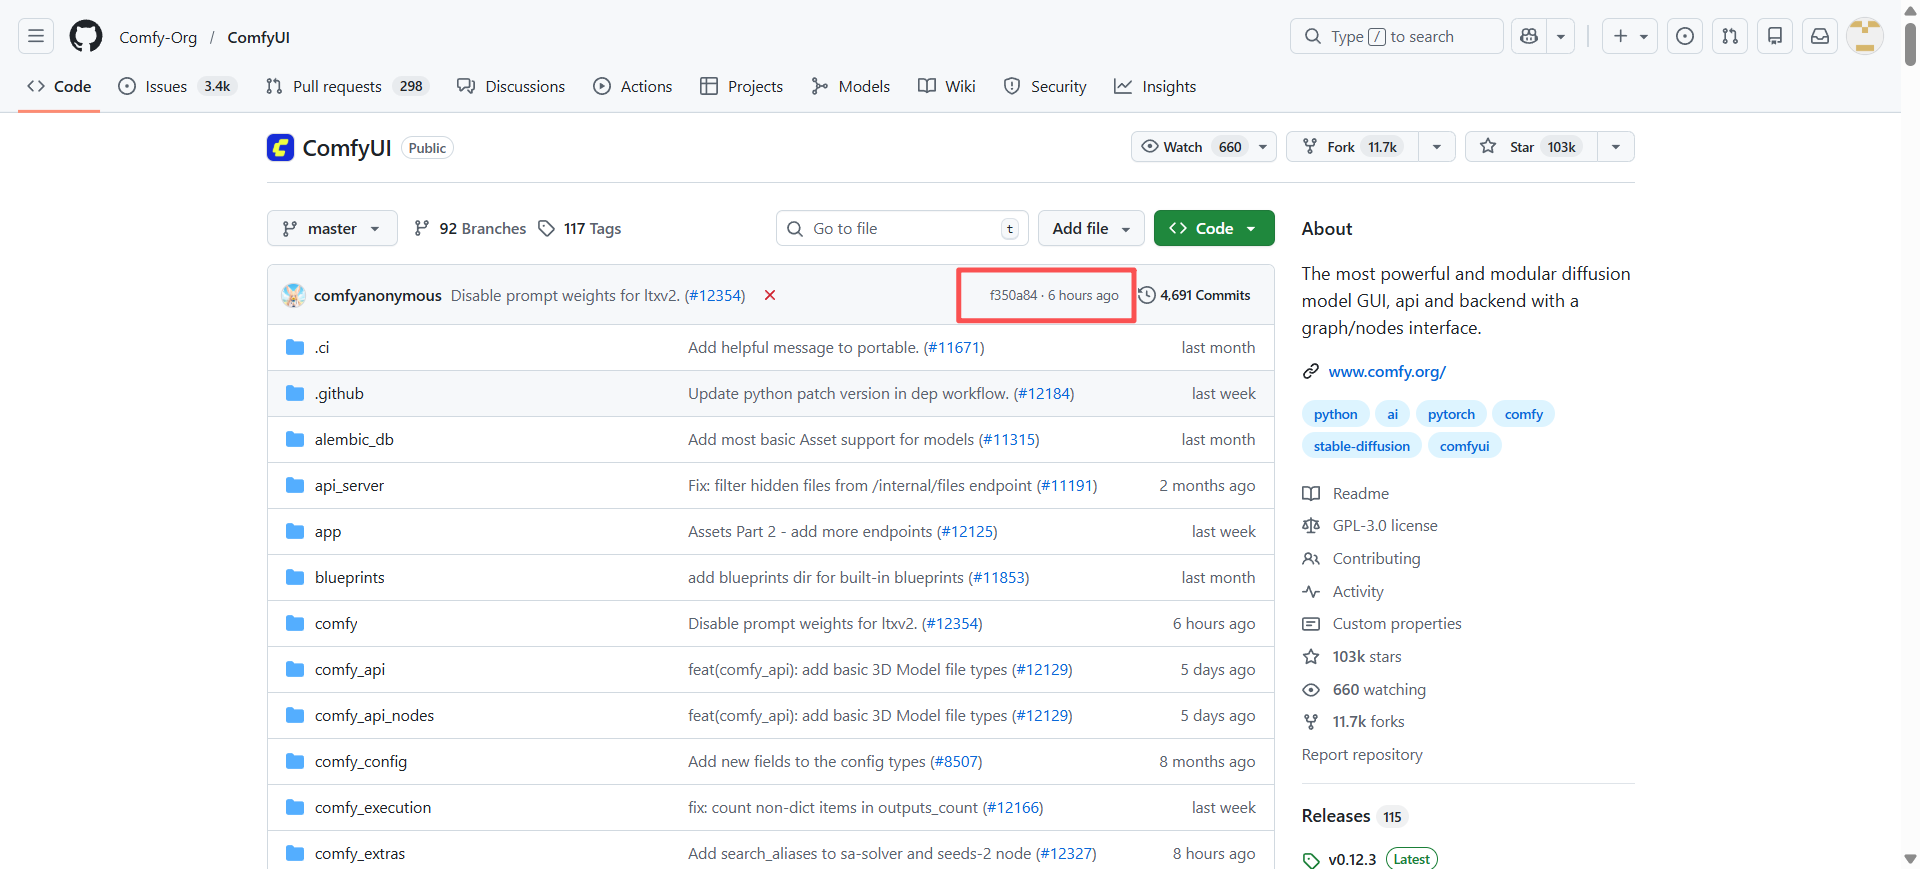Image resolution: width=1920 pixels, height=869 pixels.
Task: Go to the Discussions tab
Action: click(x=511, y=87)
